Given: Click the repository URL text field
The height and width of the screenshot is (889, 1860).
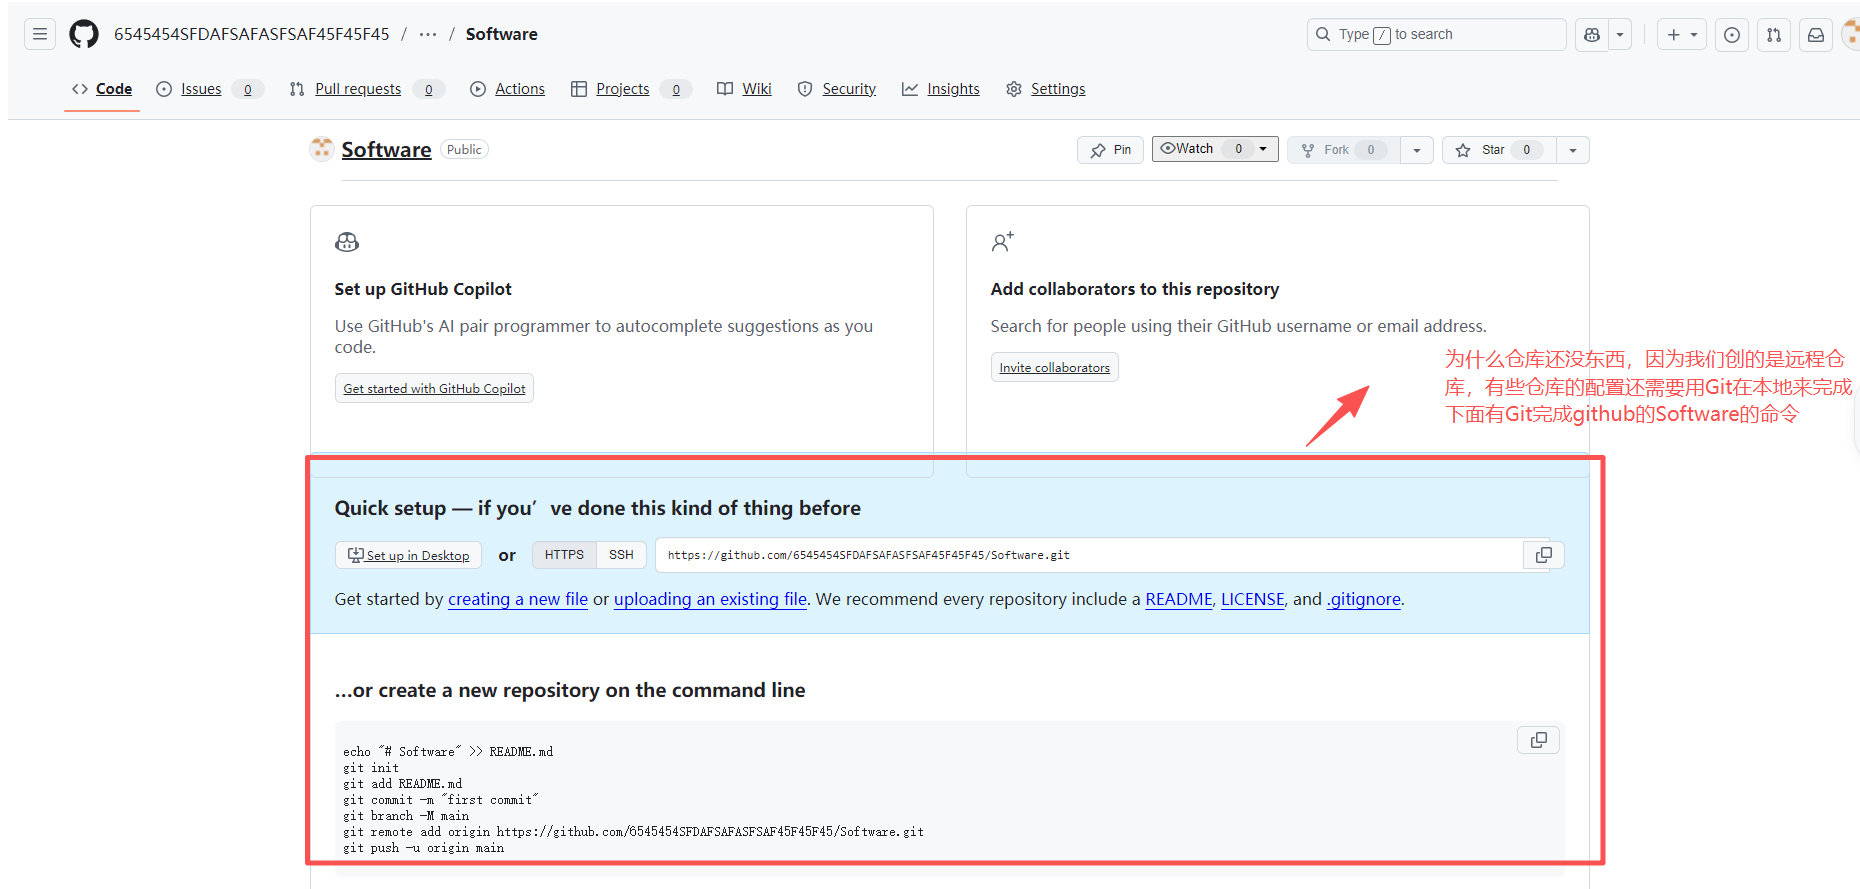Looking at the screenshot, I should pyautogui.click(x=1088, y=555).
